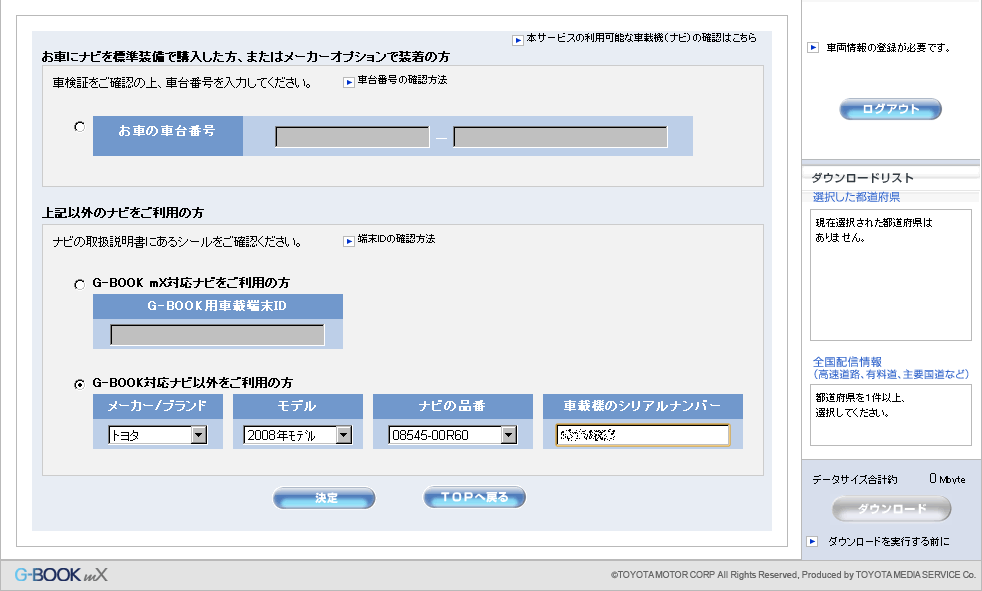This screenshot has height=591, width=982.
Task: Click the 決定 button
Action: coord(324,498)
